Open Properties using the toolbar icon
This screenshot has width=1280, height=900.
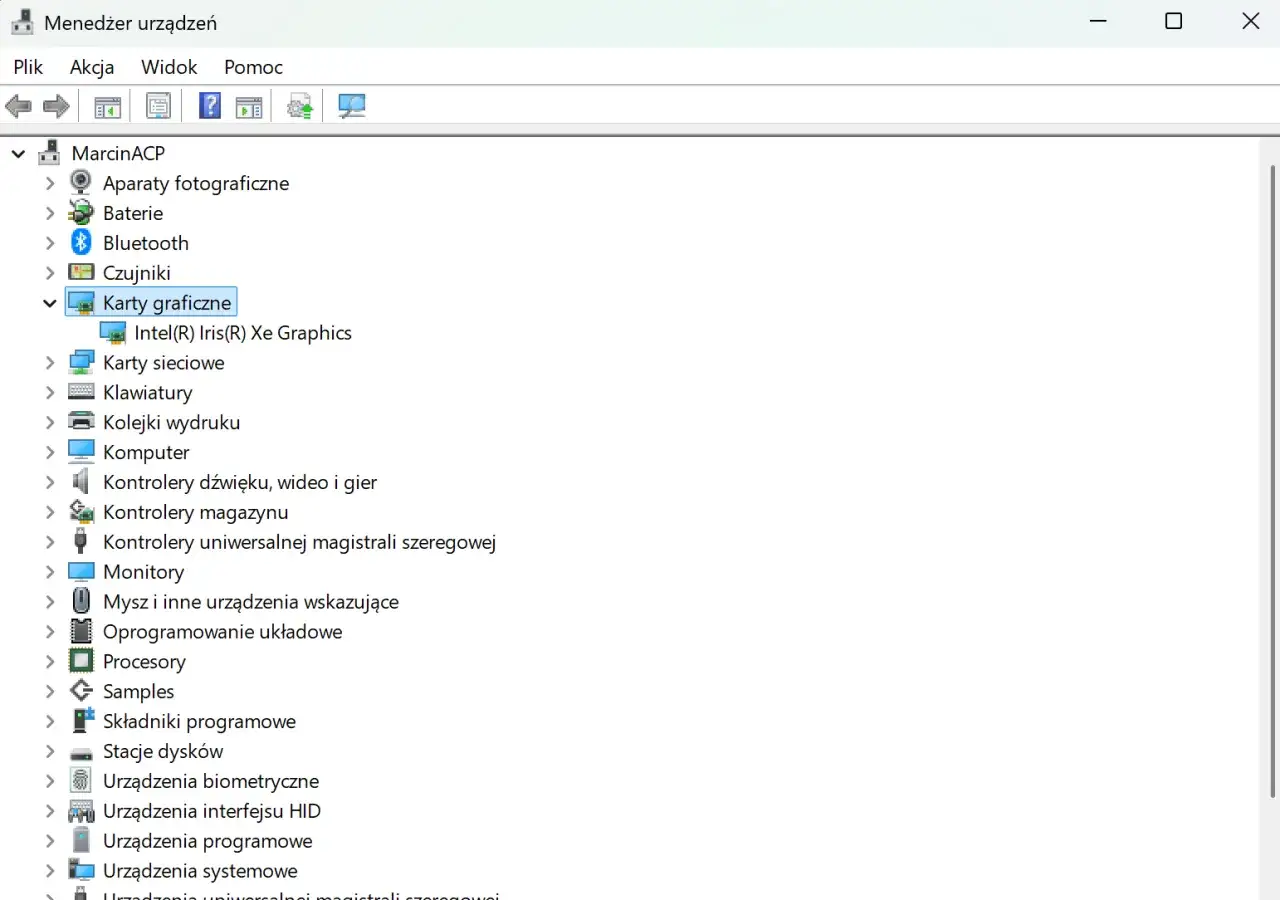point(158,106)
